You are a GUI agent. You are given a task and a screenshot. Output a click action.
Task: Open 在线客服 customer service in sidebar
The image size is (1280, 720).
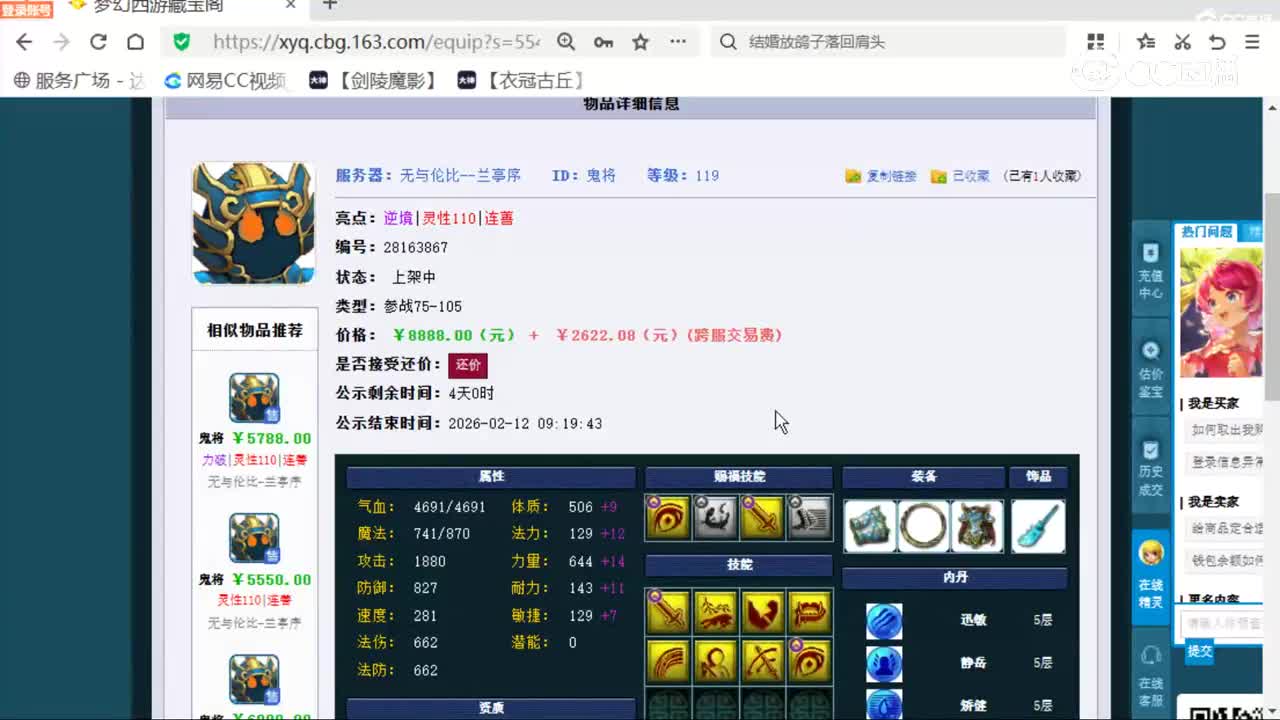click(x=1151, y=672)
